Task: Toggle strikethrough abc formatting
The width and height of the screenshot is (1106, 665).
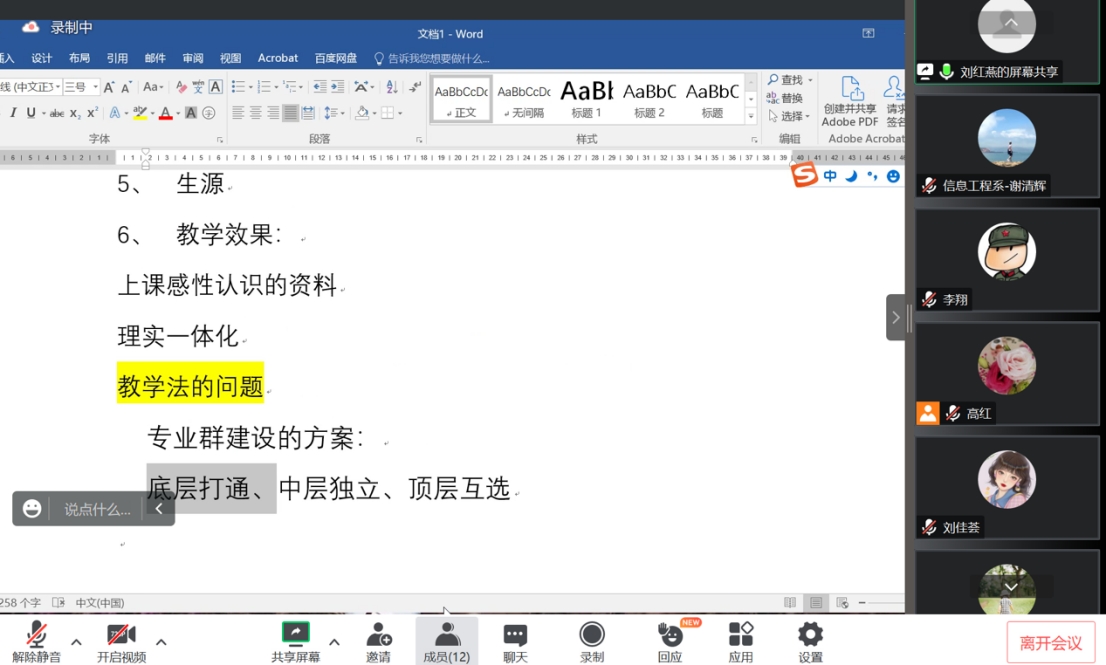Action: 56,113
